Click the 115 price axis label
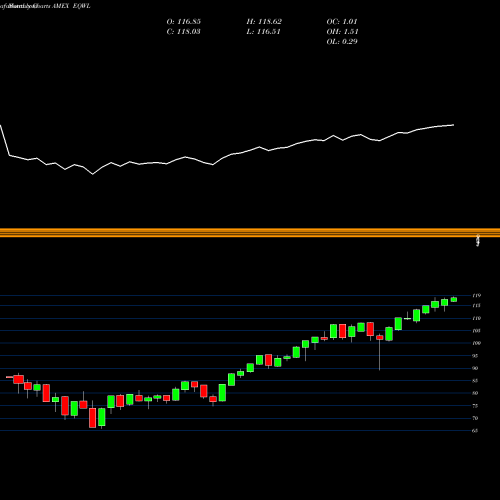 476,306
